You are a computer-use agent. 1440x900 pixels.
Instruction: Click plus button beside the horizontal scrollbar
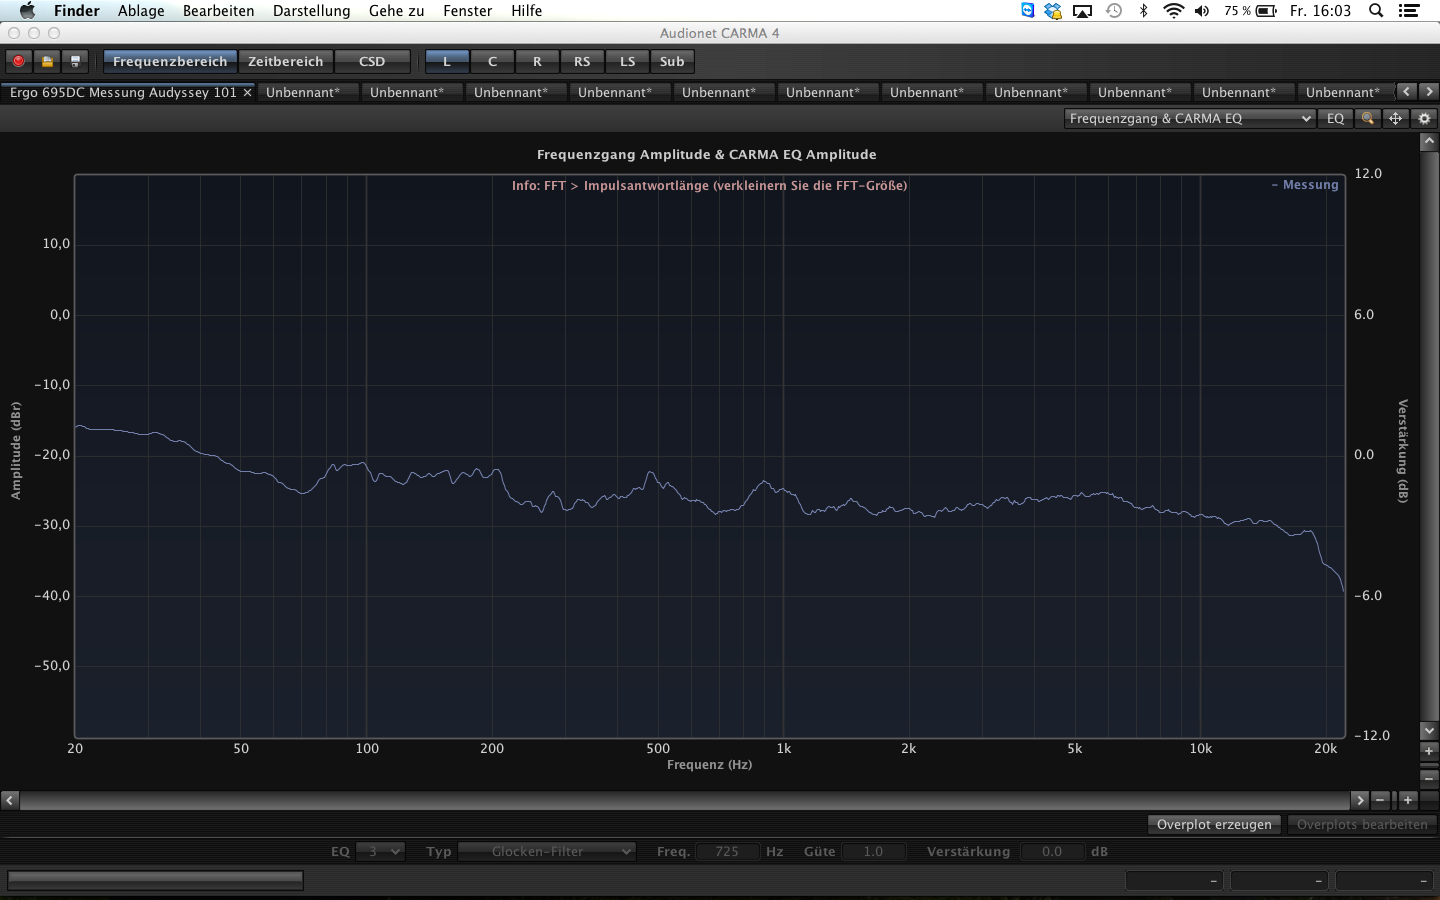click(1407, 800)
